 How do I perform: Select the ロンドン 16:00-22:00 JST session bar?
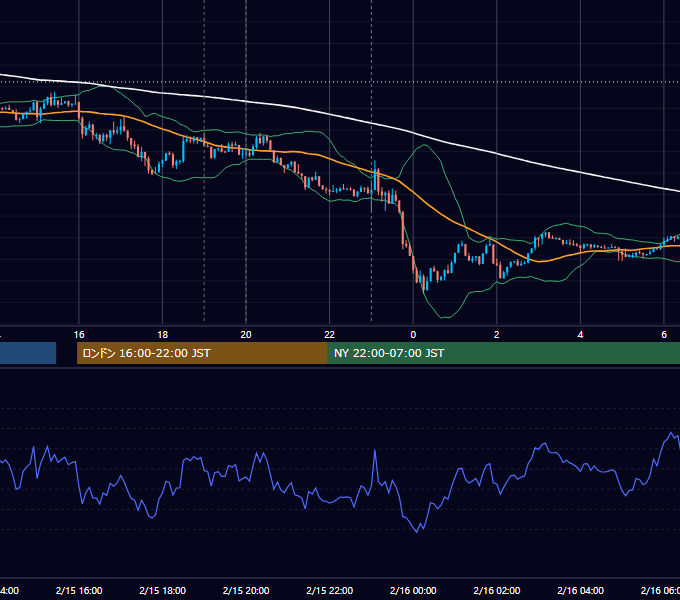point(202,353)
